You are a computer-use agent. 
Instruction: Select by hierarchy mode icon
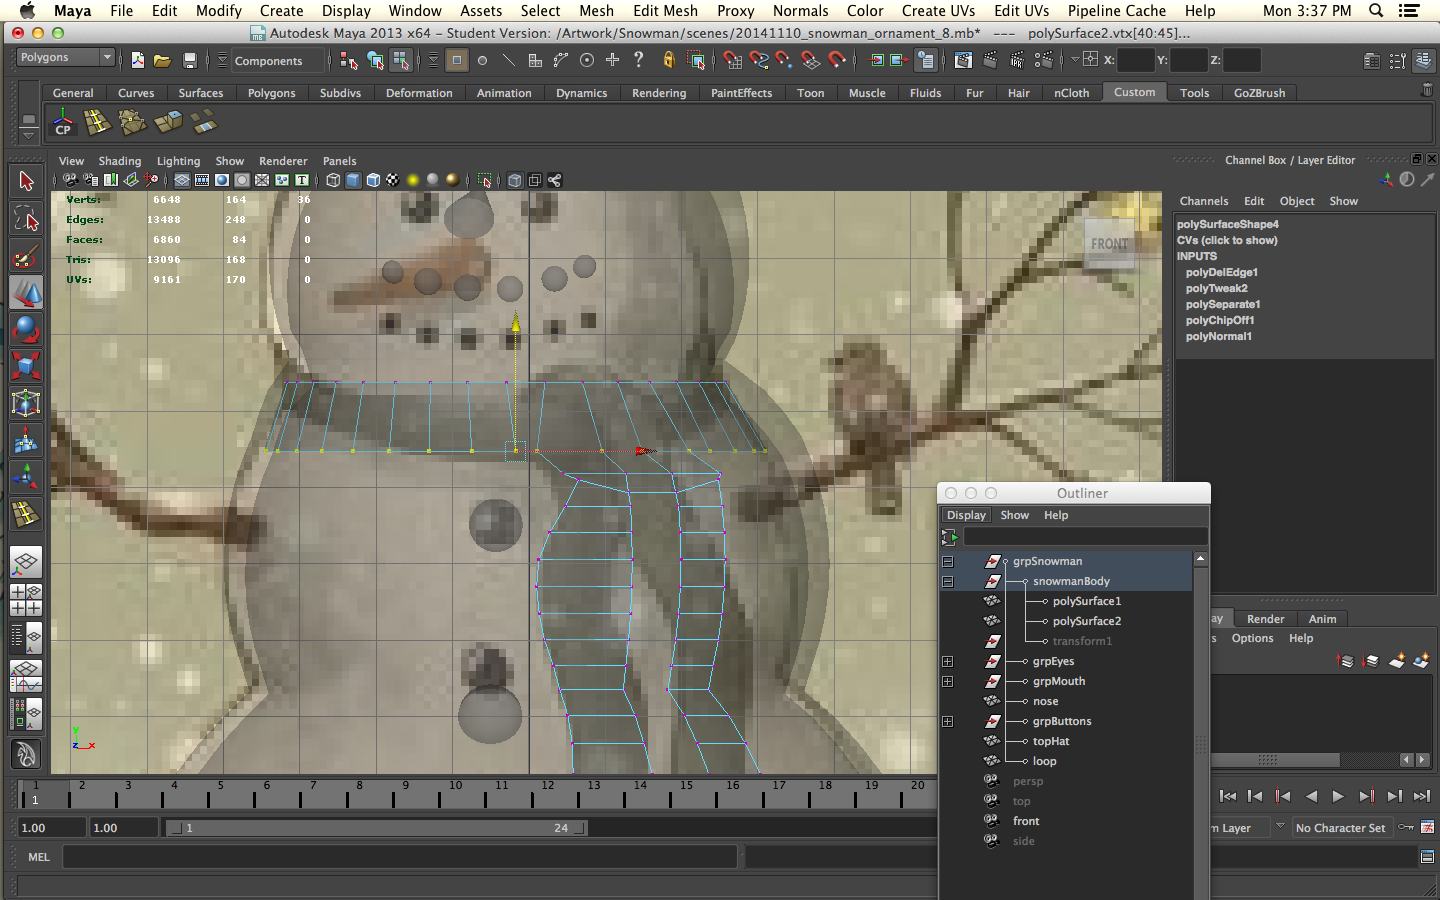pyautogui.click(x=348, y=61)
